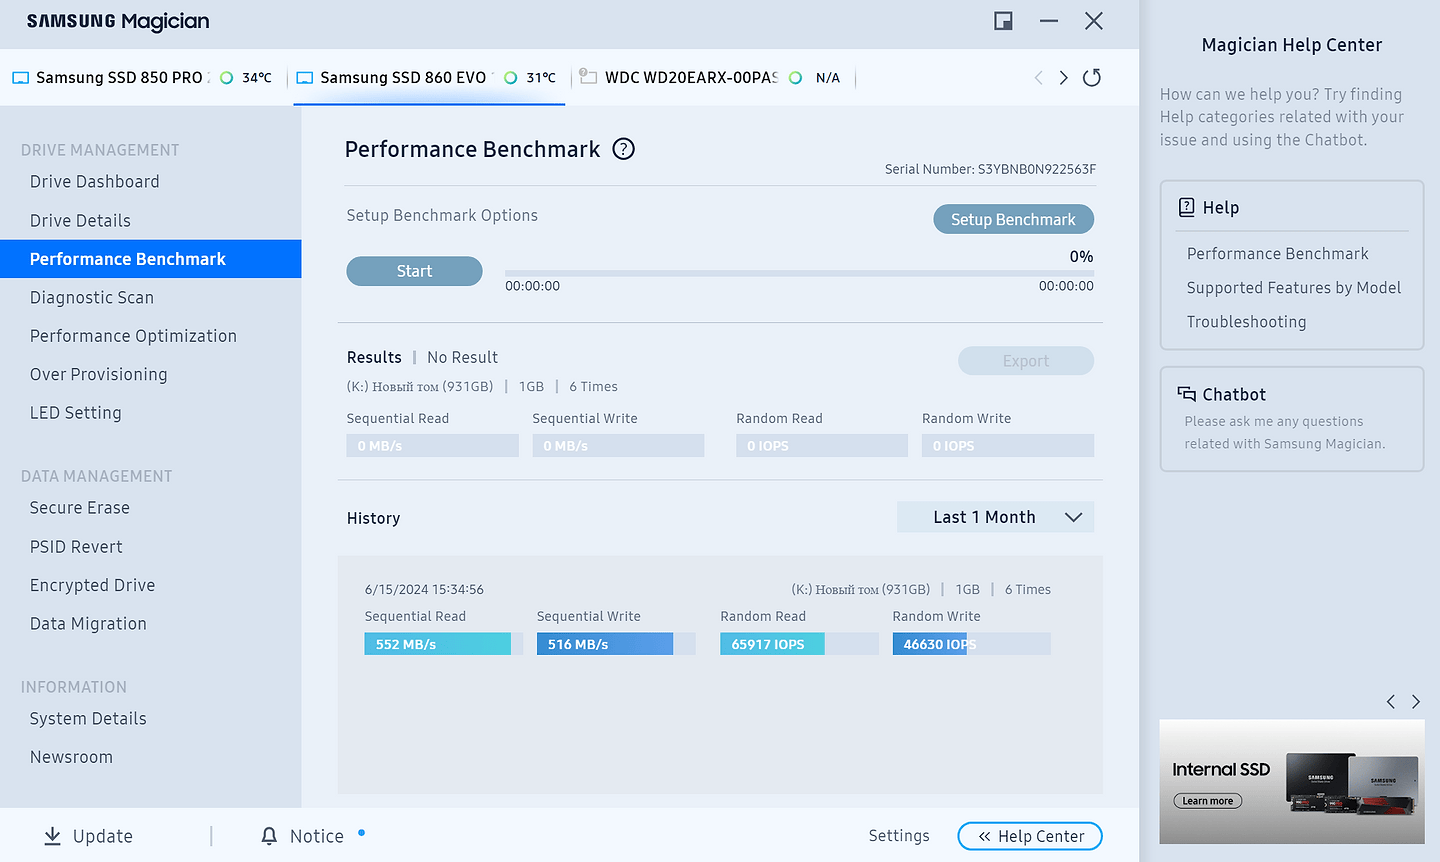Collapse the Help Center panel
The width and height of the screenshot is (1440, 862).
point(1030,836)
